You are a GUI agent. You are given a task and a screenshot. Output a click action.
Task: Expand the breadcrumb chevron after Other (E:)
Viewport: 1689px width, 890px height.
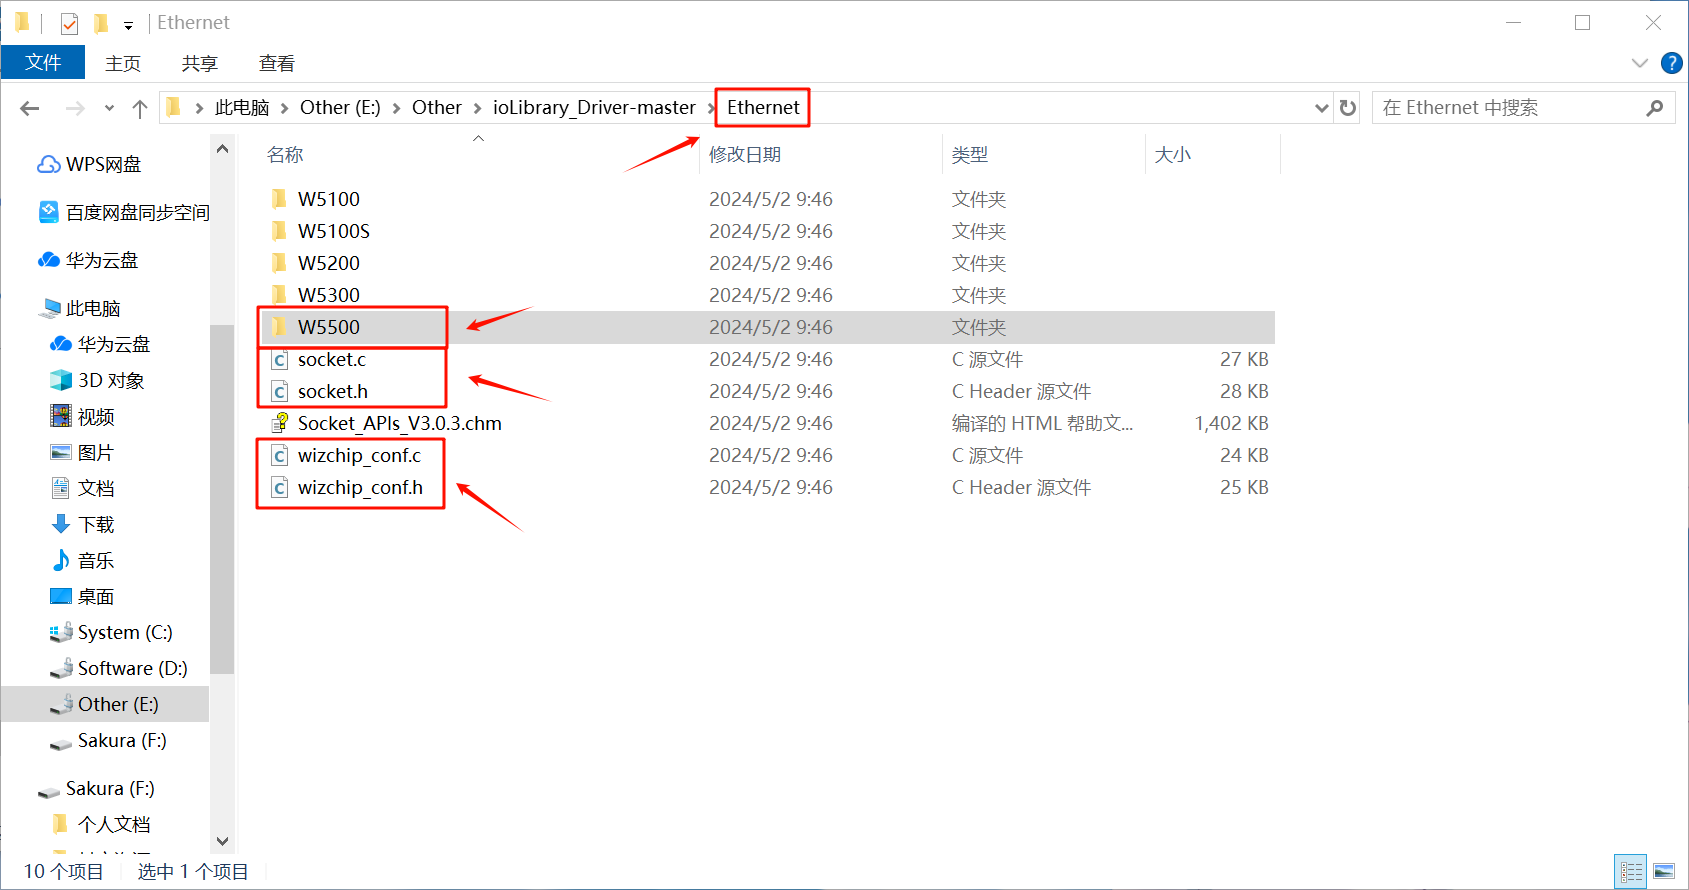pos(397,108)
